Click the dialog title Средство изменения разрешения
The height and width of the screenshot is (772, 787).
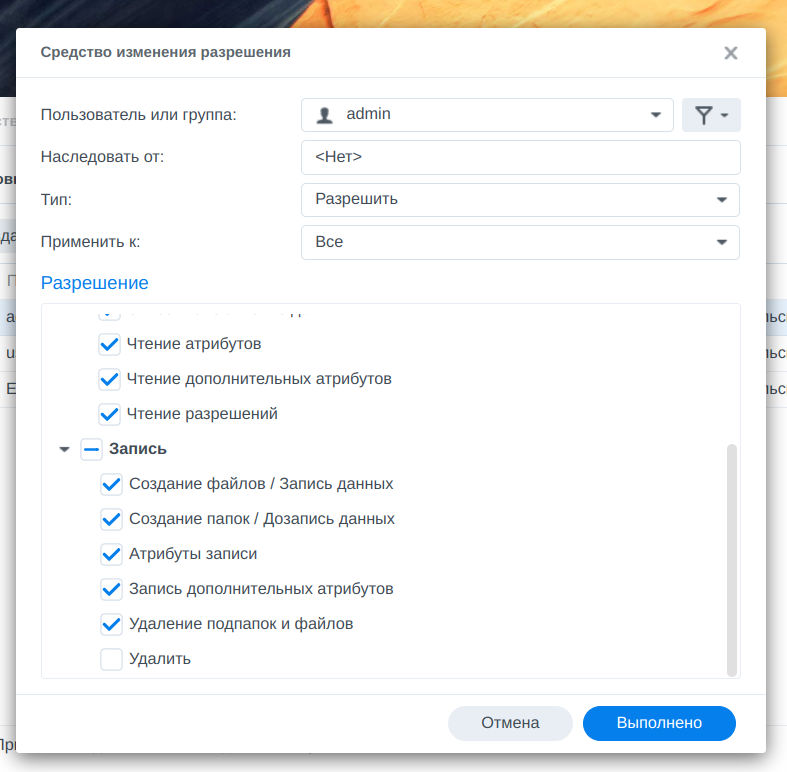(x=166, y=52)
